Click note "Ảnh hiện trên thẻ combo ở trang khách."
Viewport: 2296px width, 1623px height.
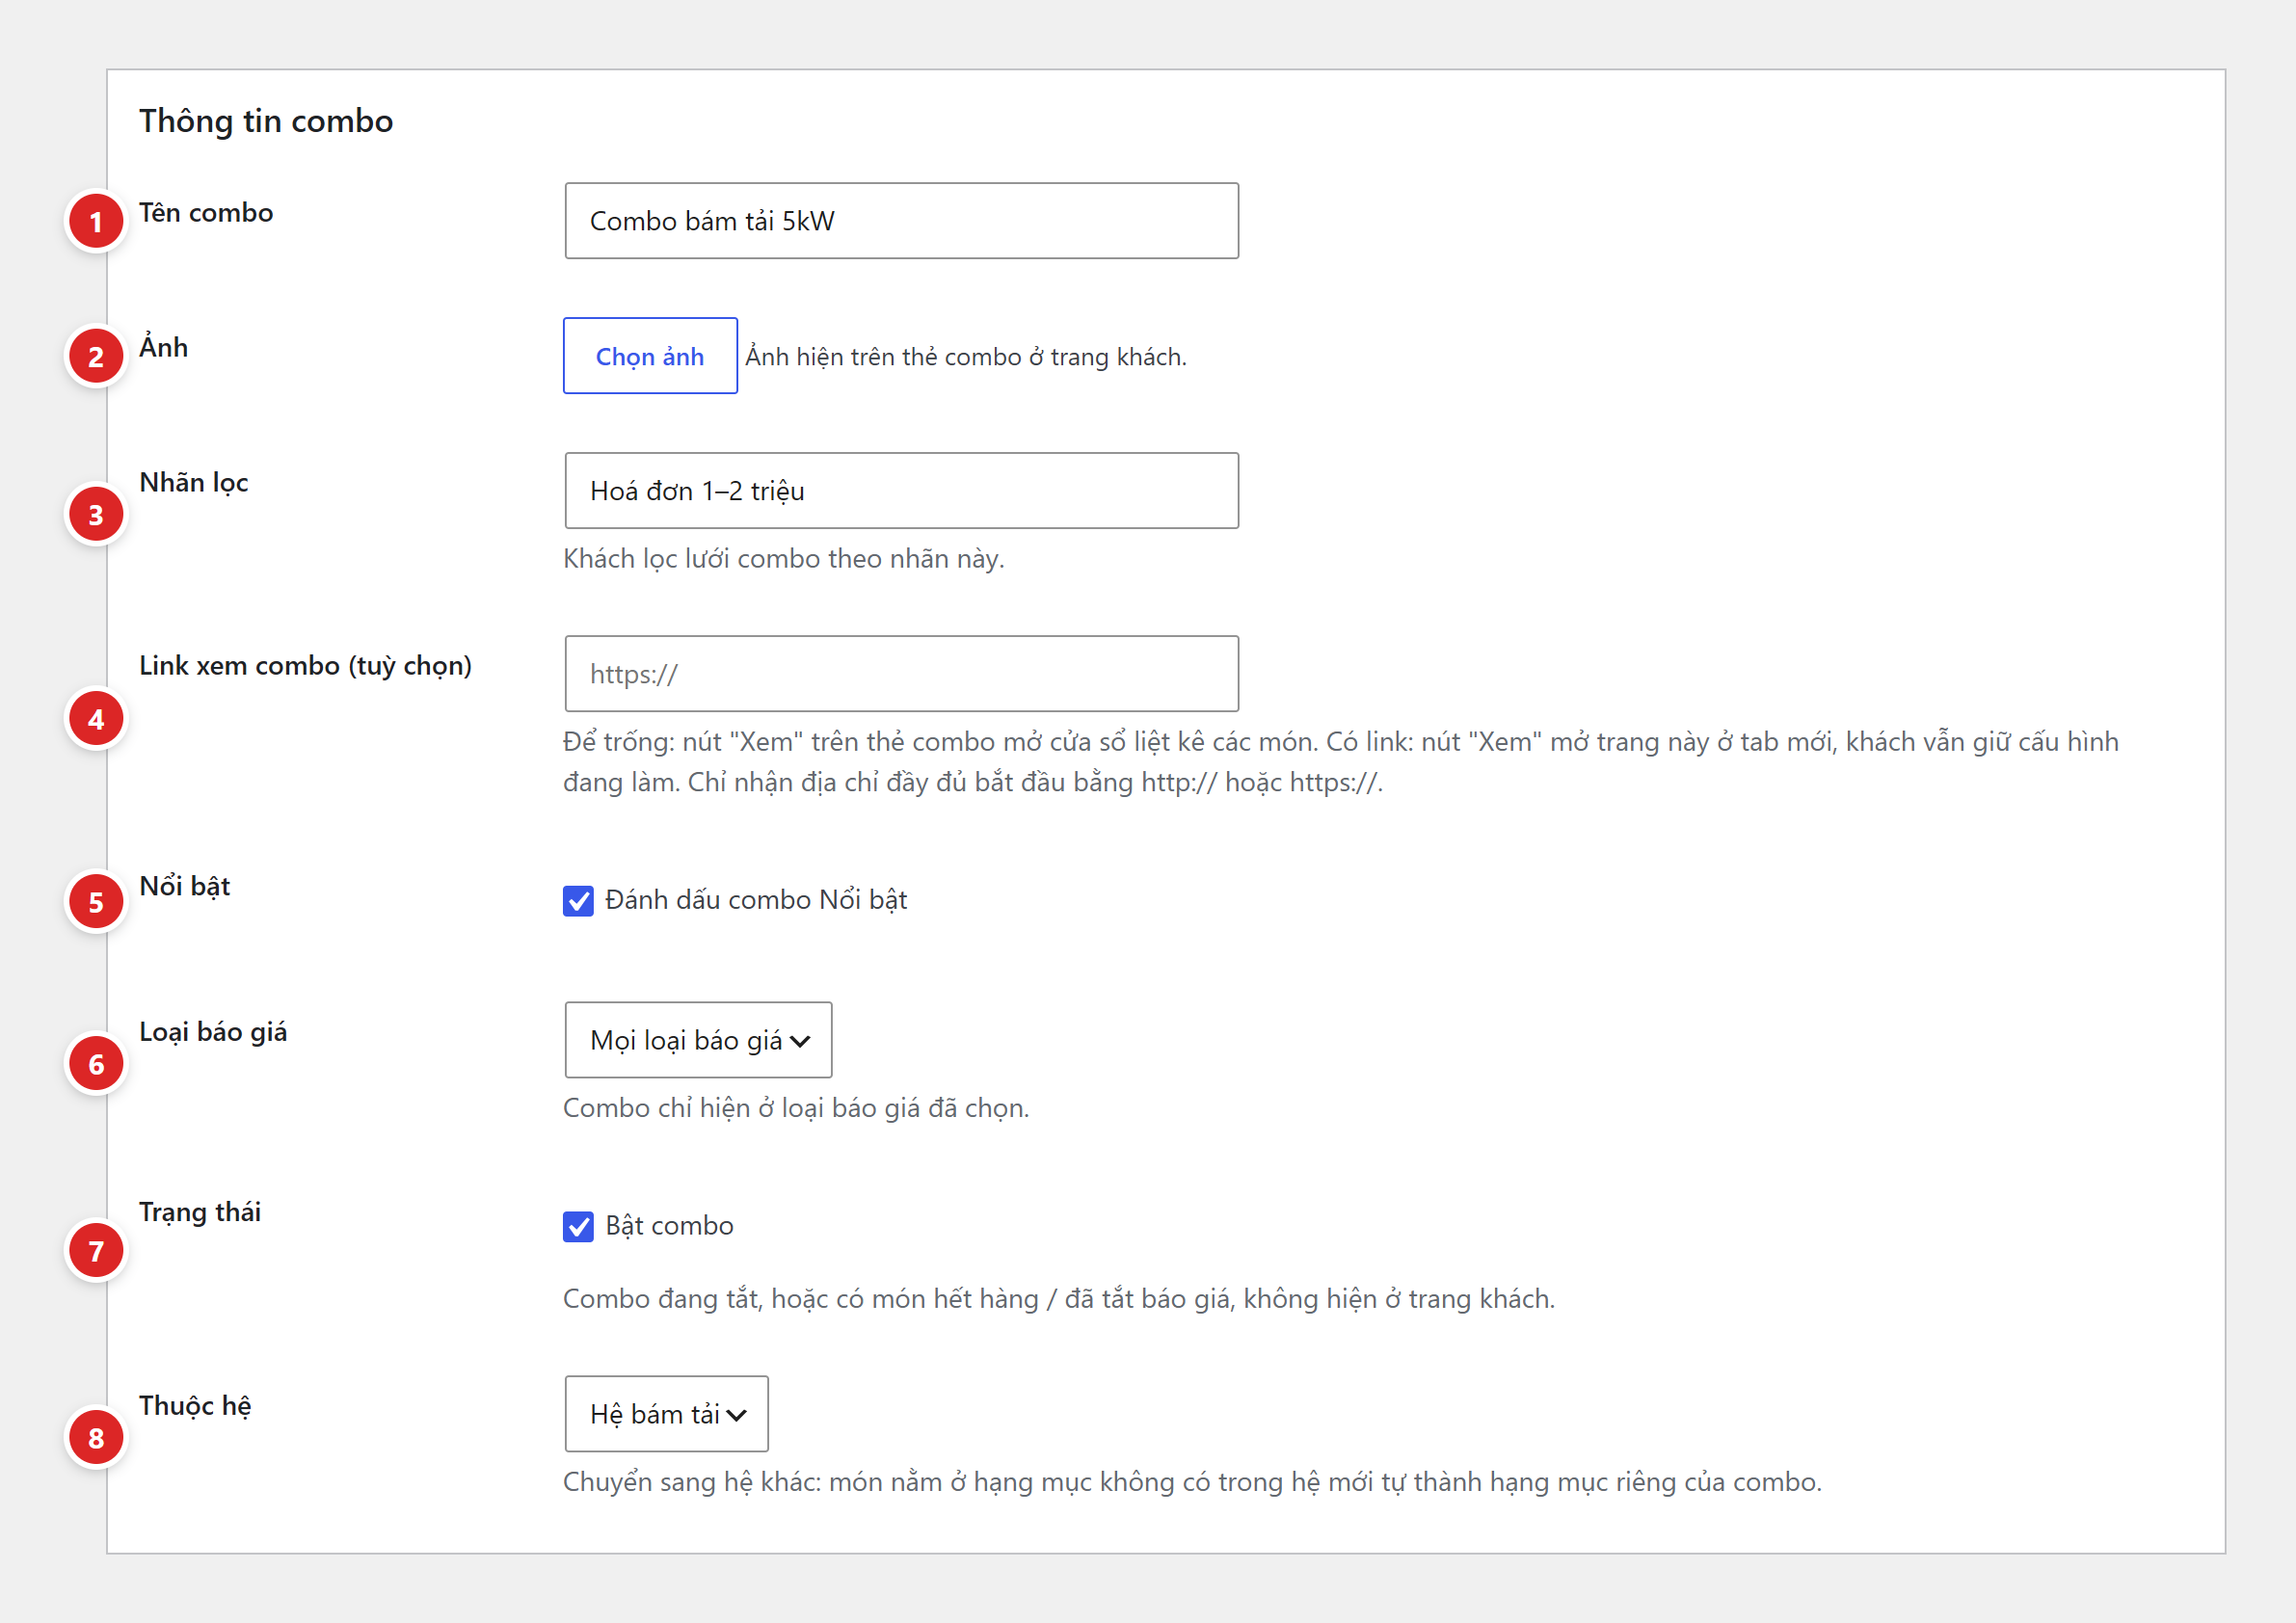click(x=966, y=357)
